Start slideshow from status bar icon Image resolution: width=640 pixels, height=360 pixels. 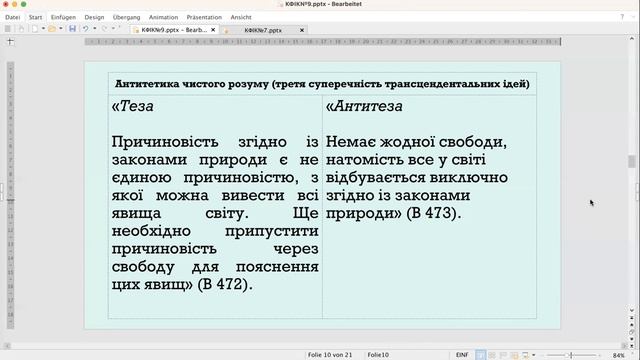[x=525, y=355]
